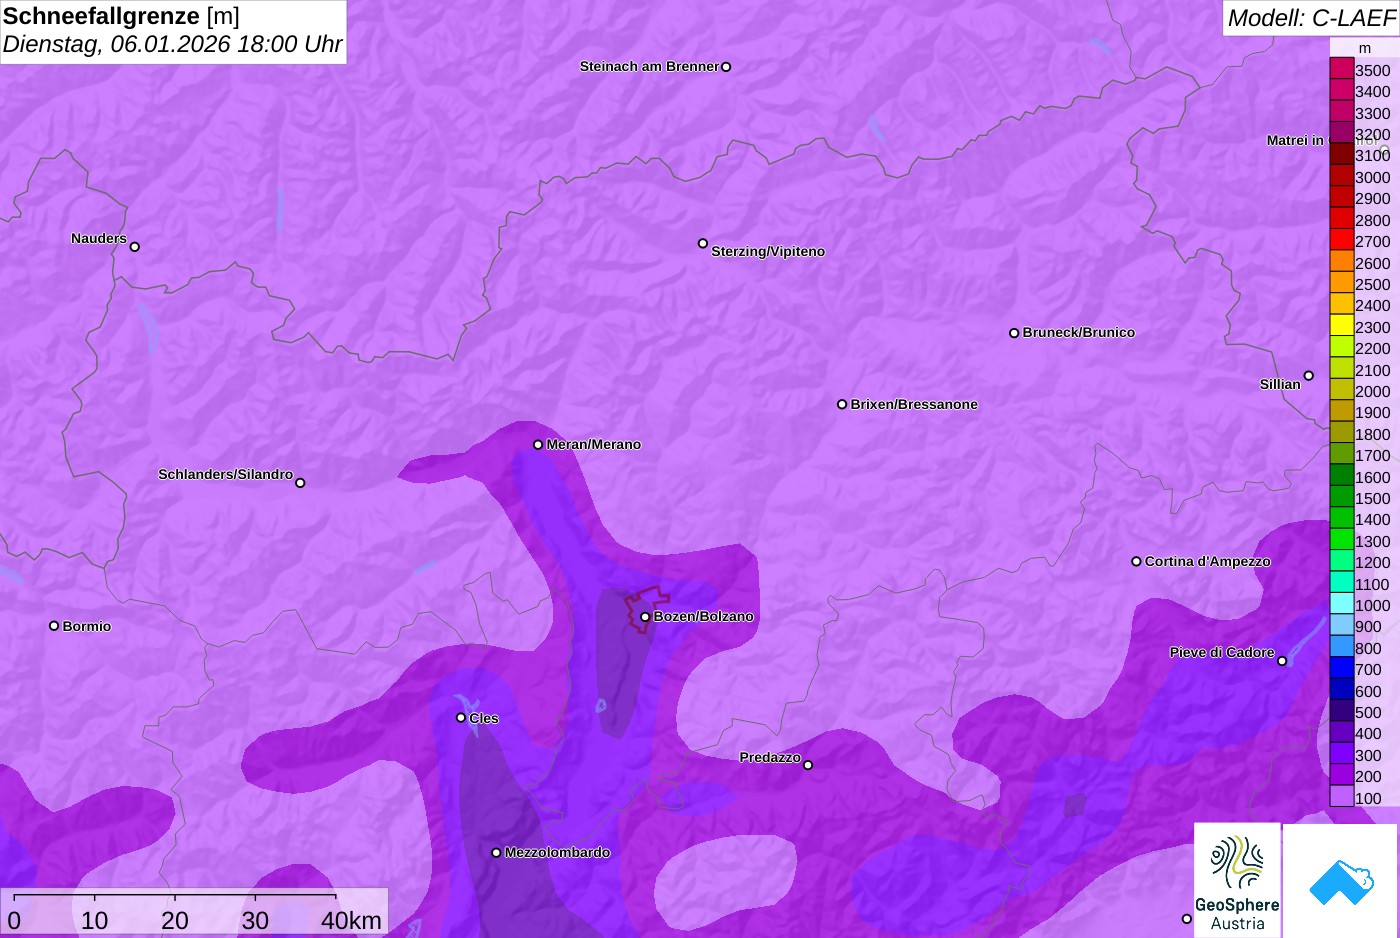Click the Brixen/Bressanone marker dot
Viewport: 1400px width, 938px height.
[x=842, y=405]
